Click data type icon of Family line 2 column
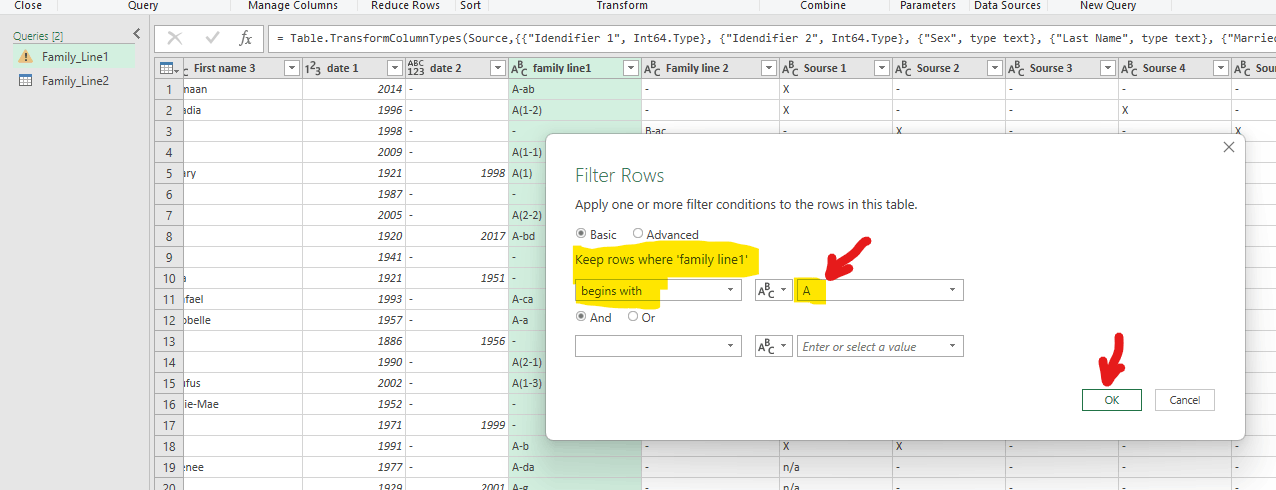1276x490 pixels. click(652, 68)
